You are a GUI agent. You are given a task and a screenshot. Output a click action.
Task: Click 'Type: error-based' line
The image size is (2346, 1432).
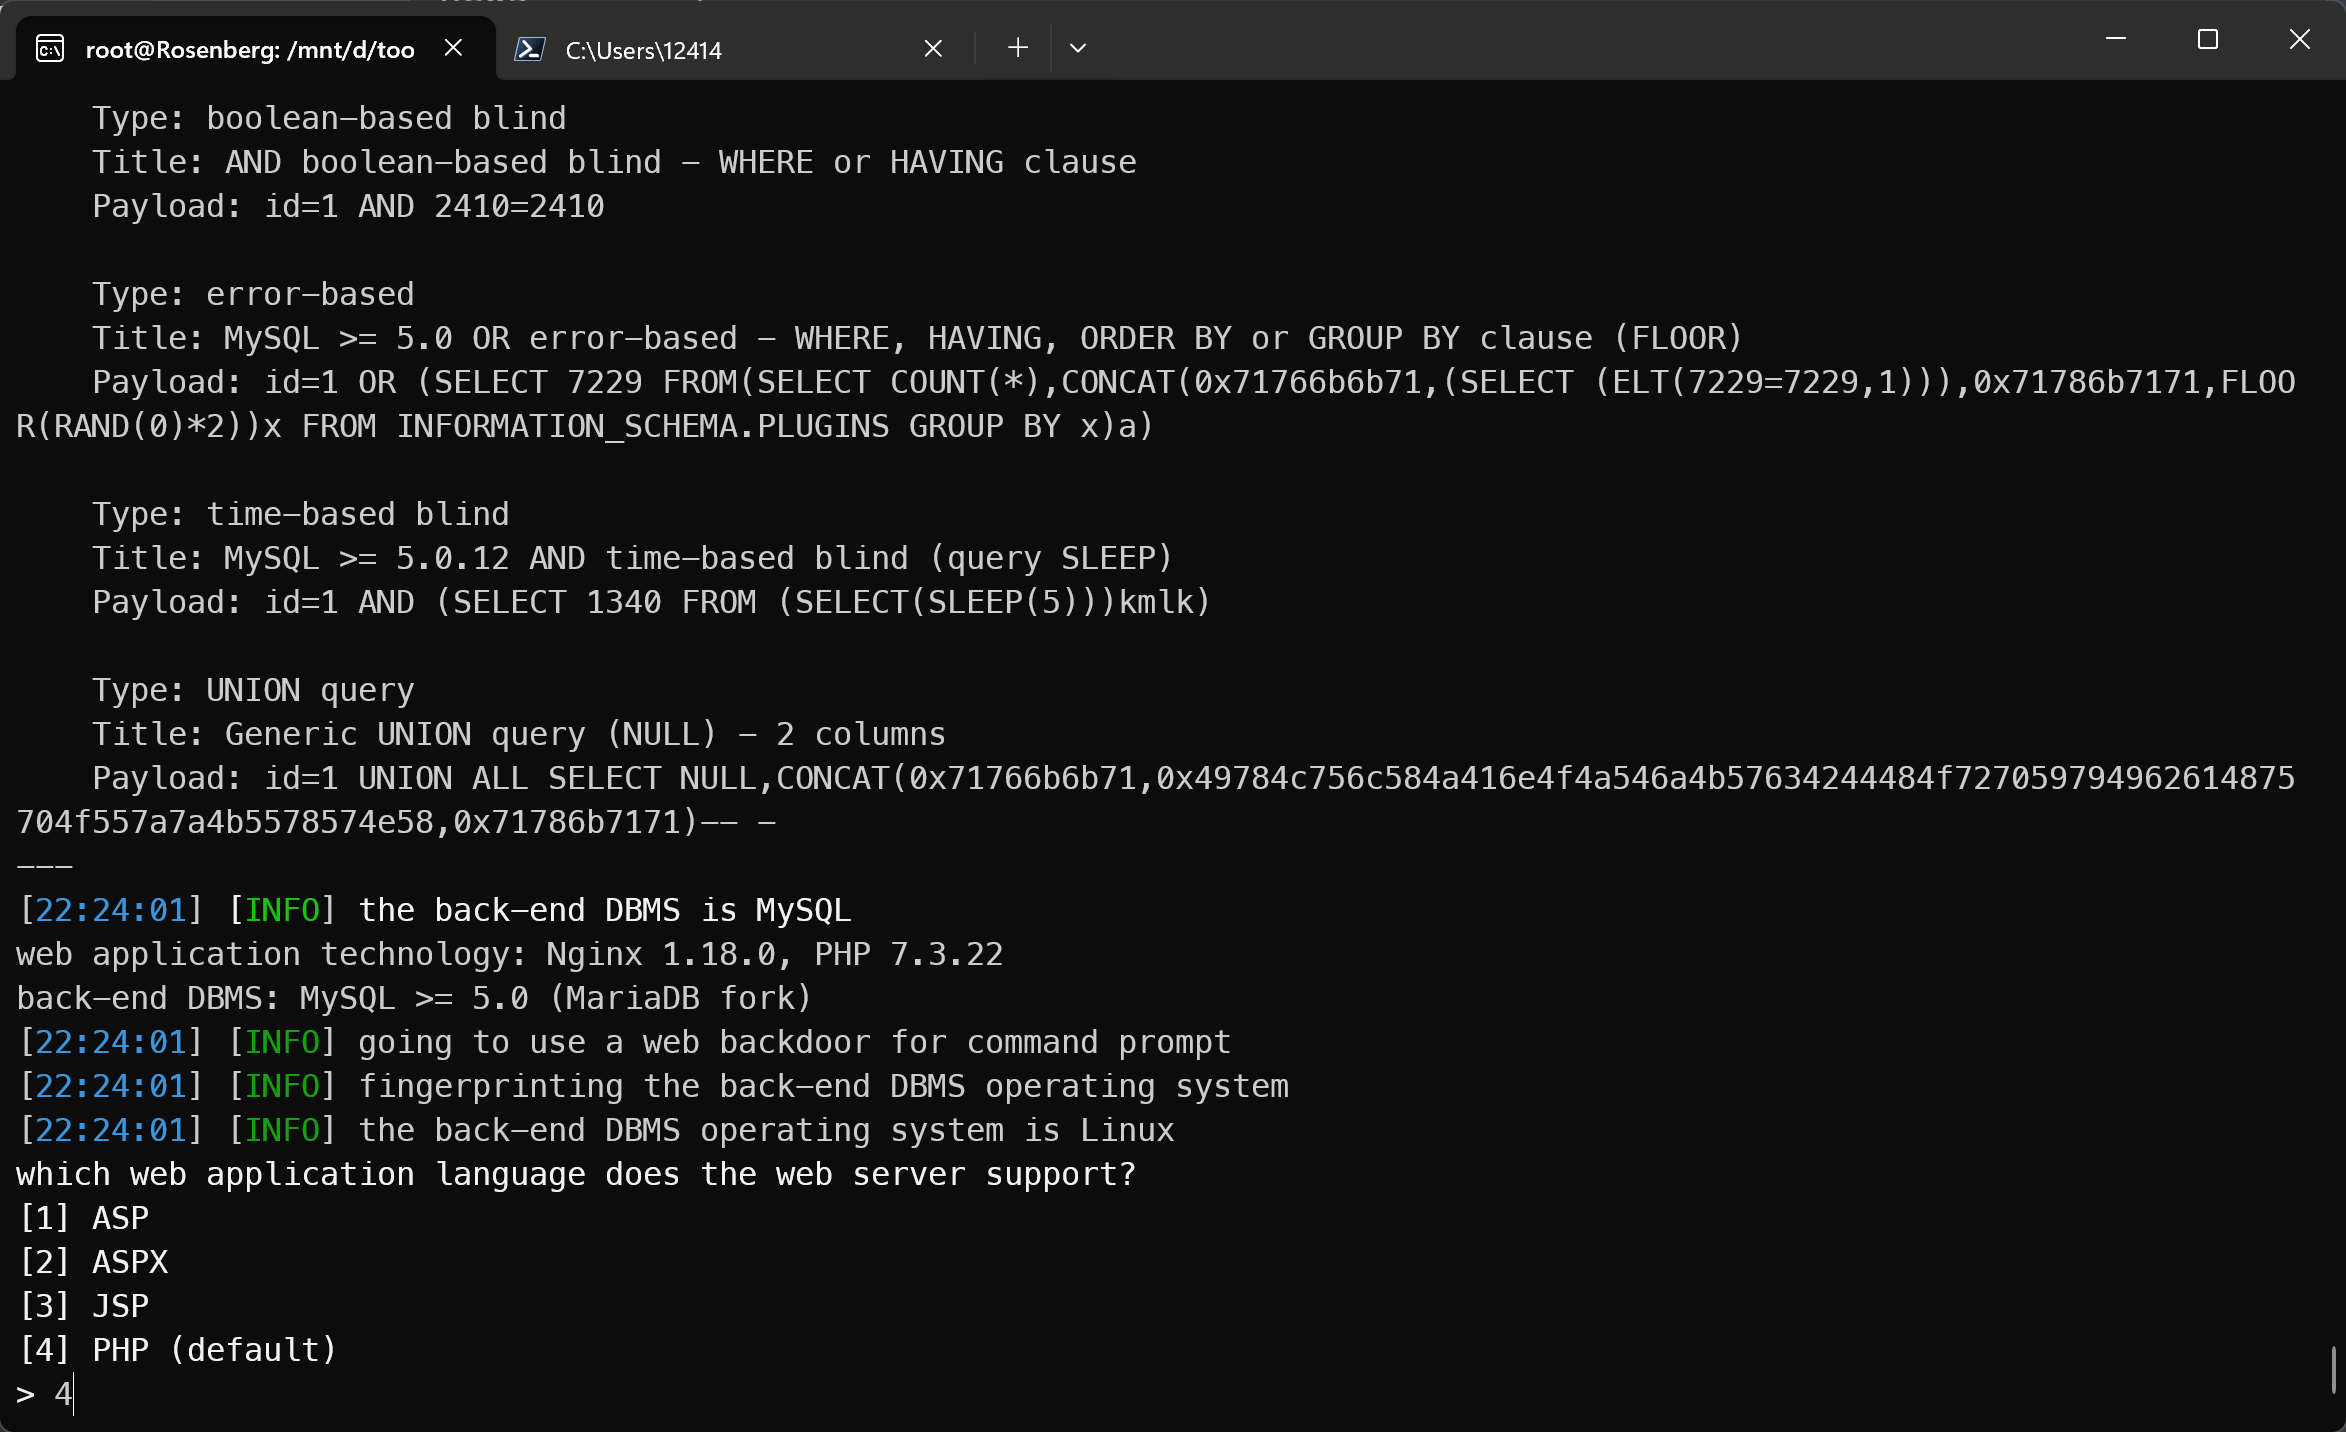pyautogui.click(x=253, y=293)
